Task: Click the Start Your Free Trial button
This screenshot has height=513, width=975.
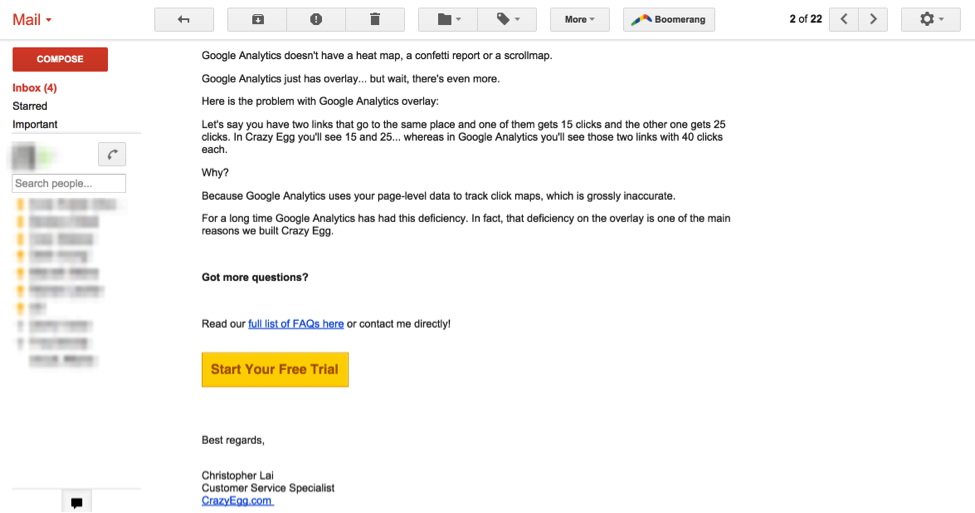Action: click(x=275, y=369)
